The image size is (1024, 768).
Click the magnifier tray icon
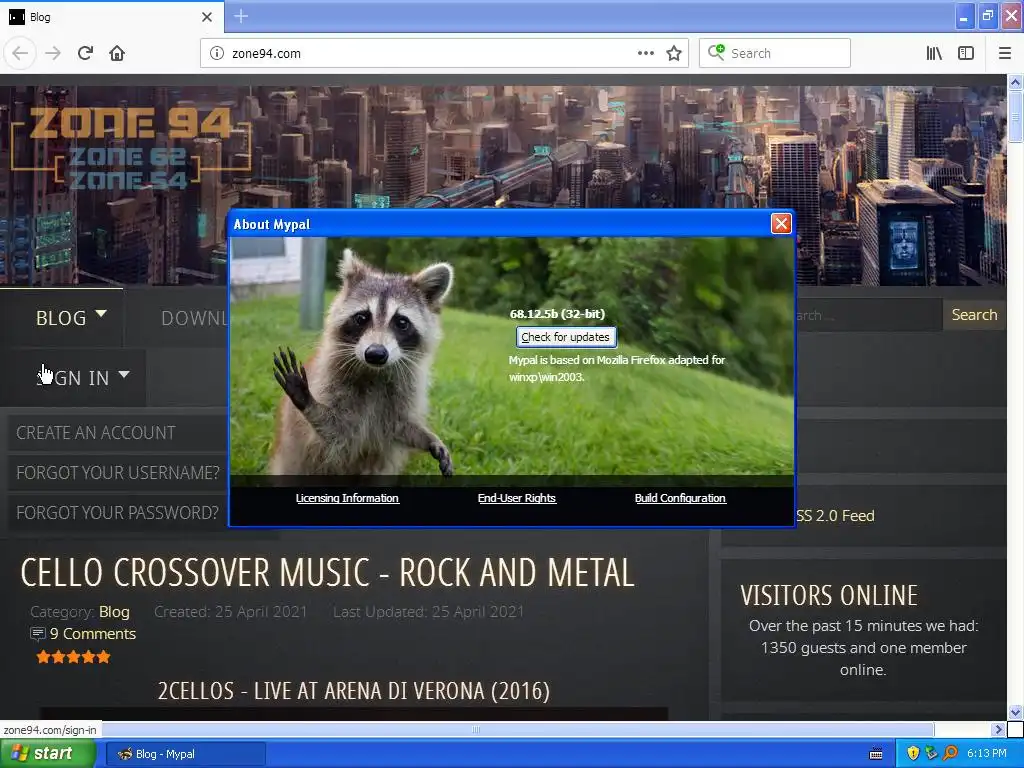(950, 754)
